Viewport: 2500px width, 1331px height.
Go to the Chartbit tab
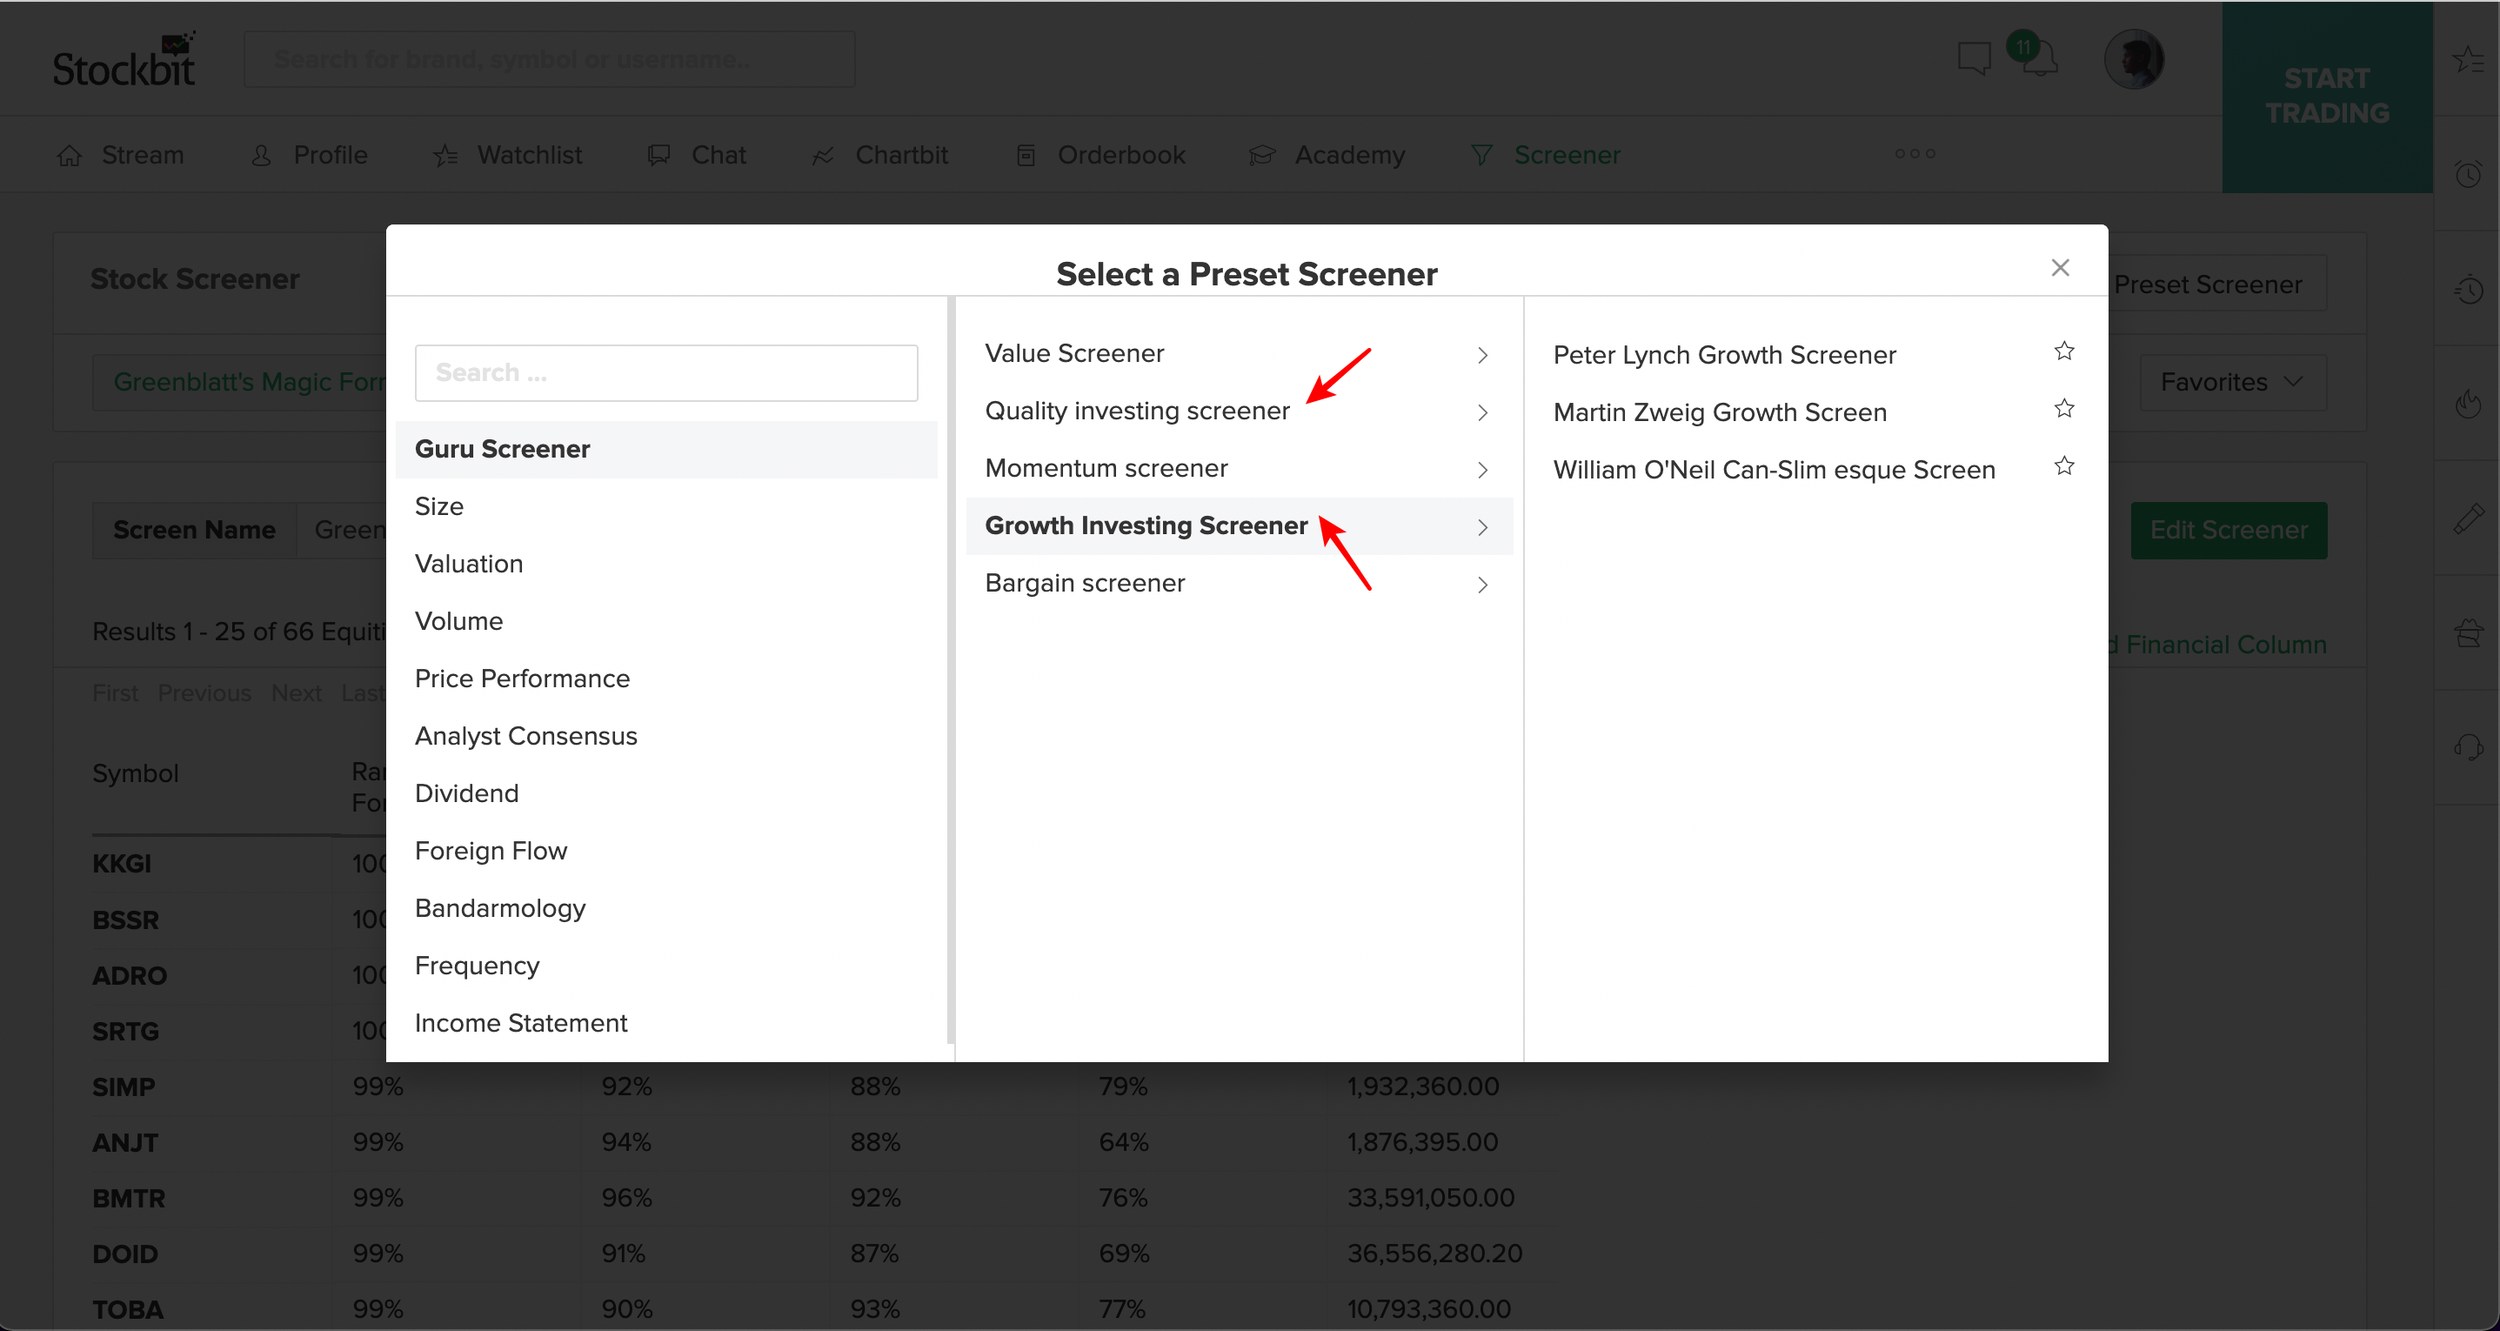tap(880, 155)
